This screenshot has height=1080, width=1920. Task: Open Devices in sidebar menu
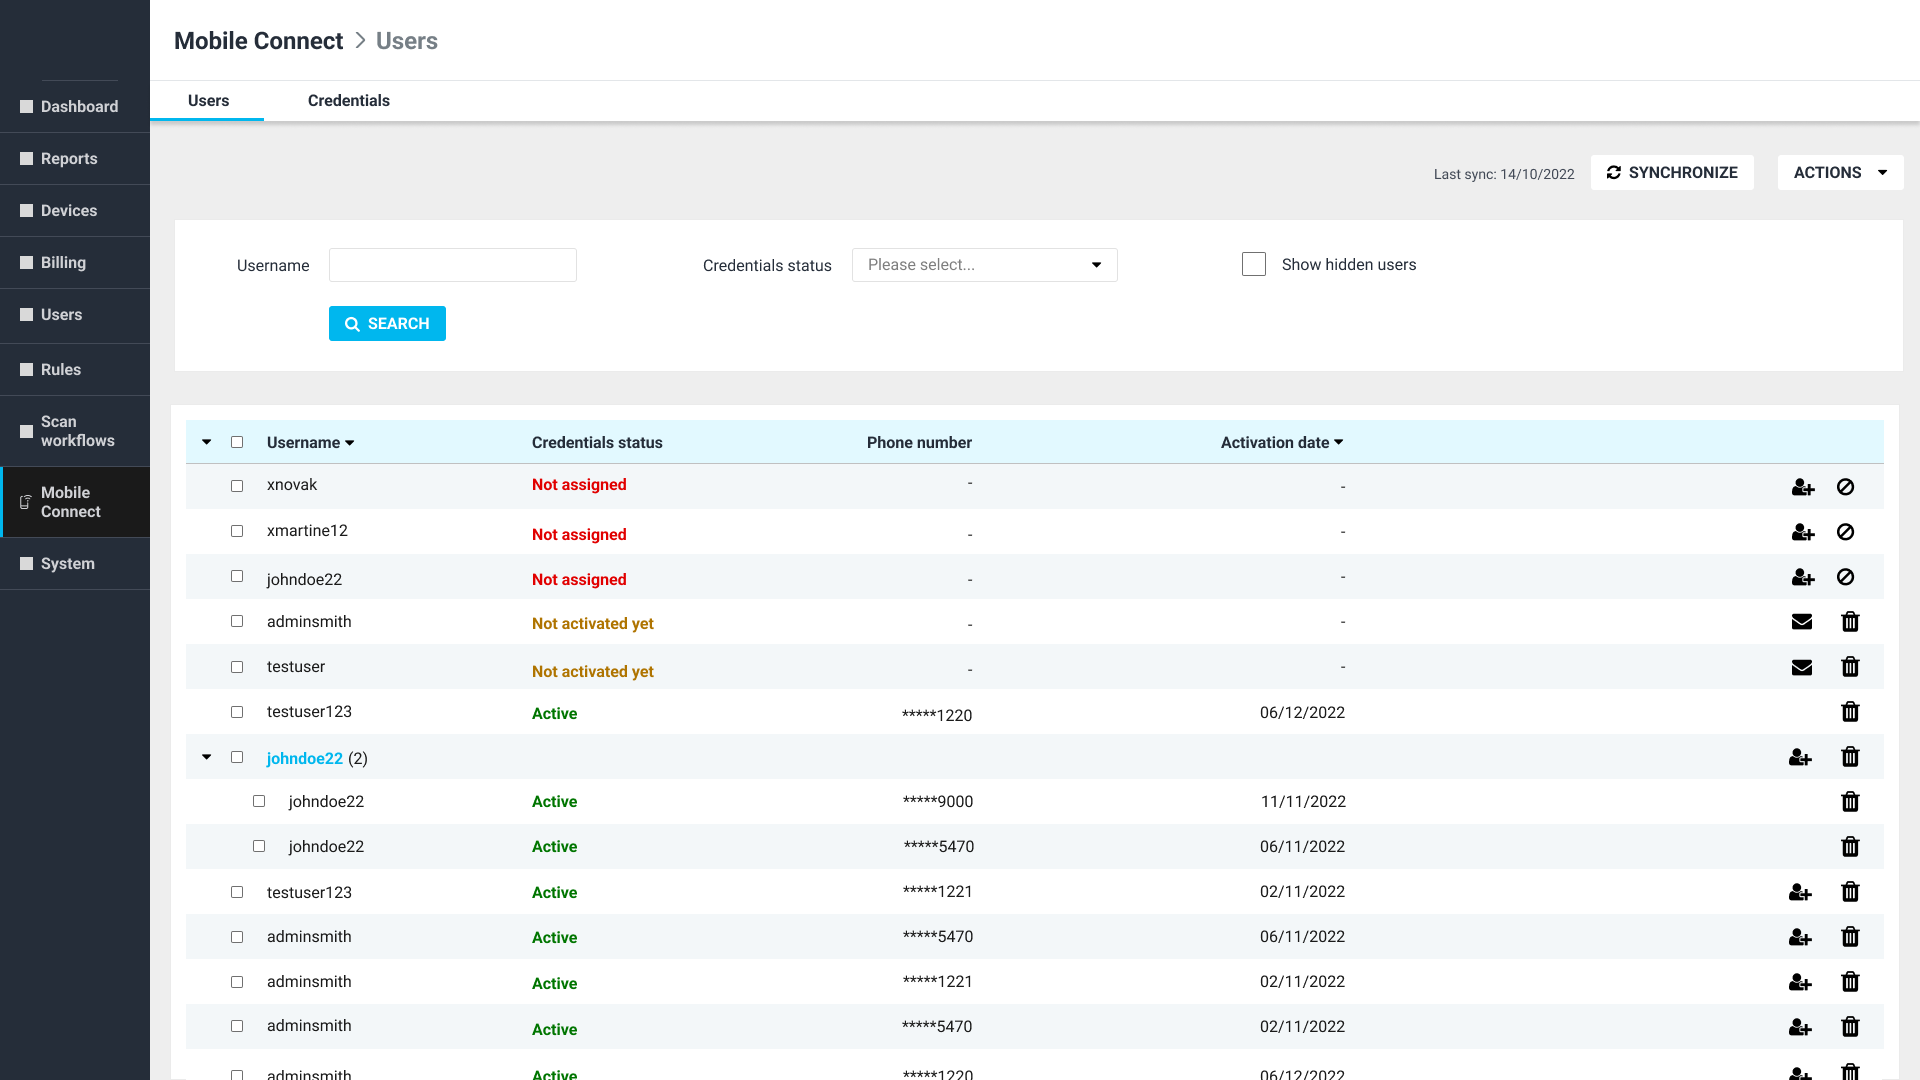click(x=69, y=211)
